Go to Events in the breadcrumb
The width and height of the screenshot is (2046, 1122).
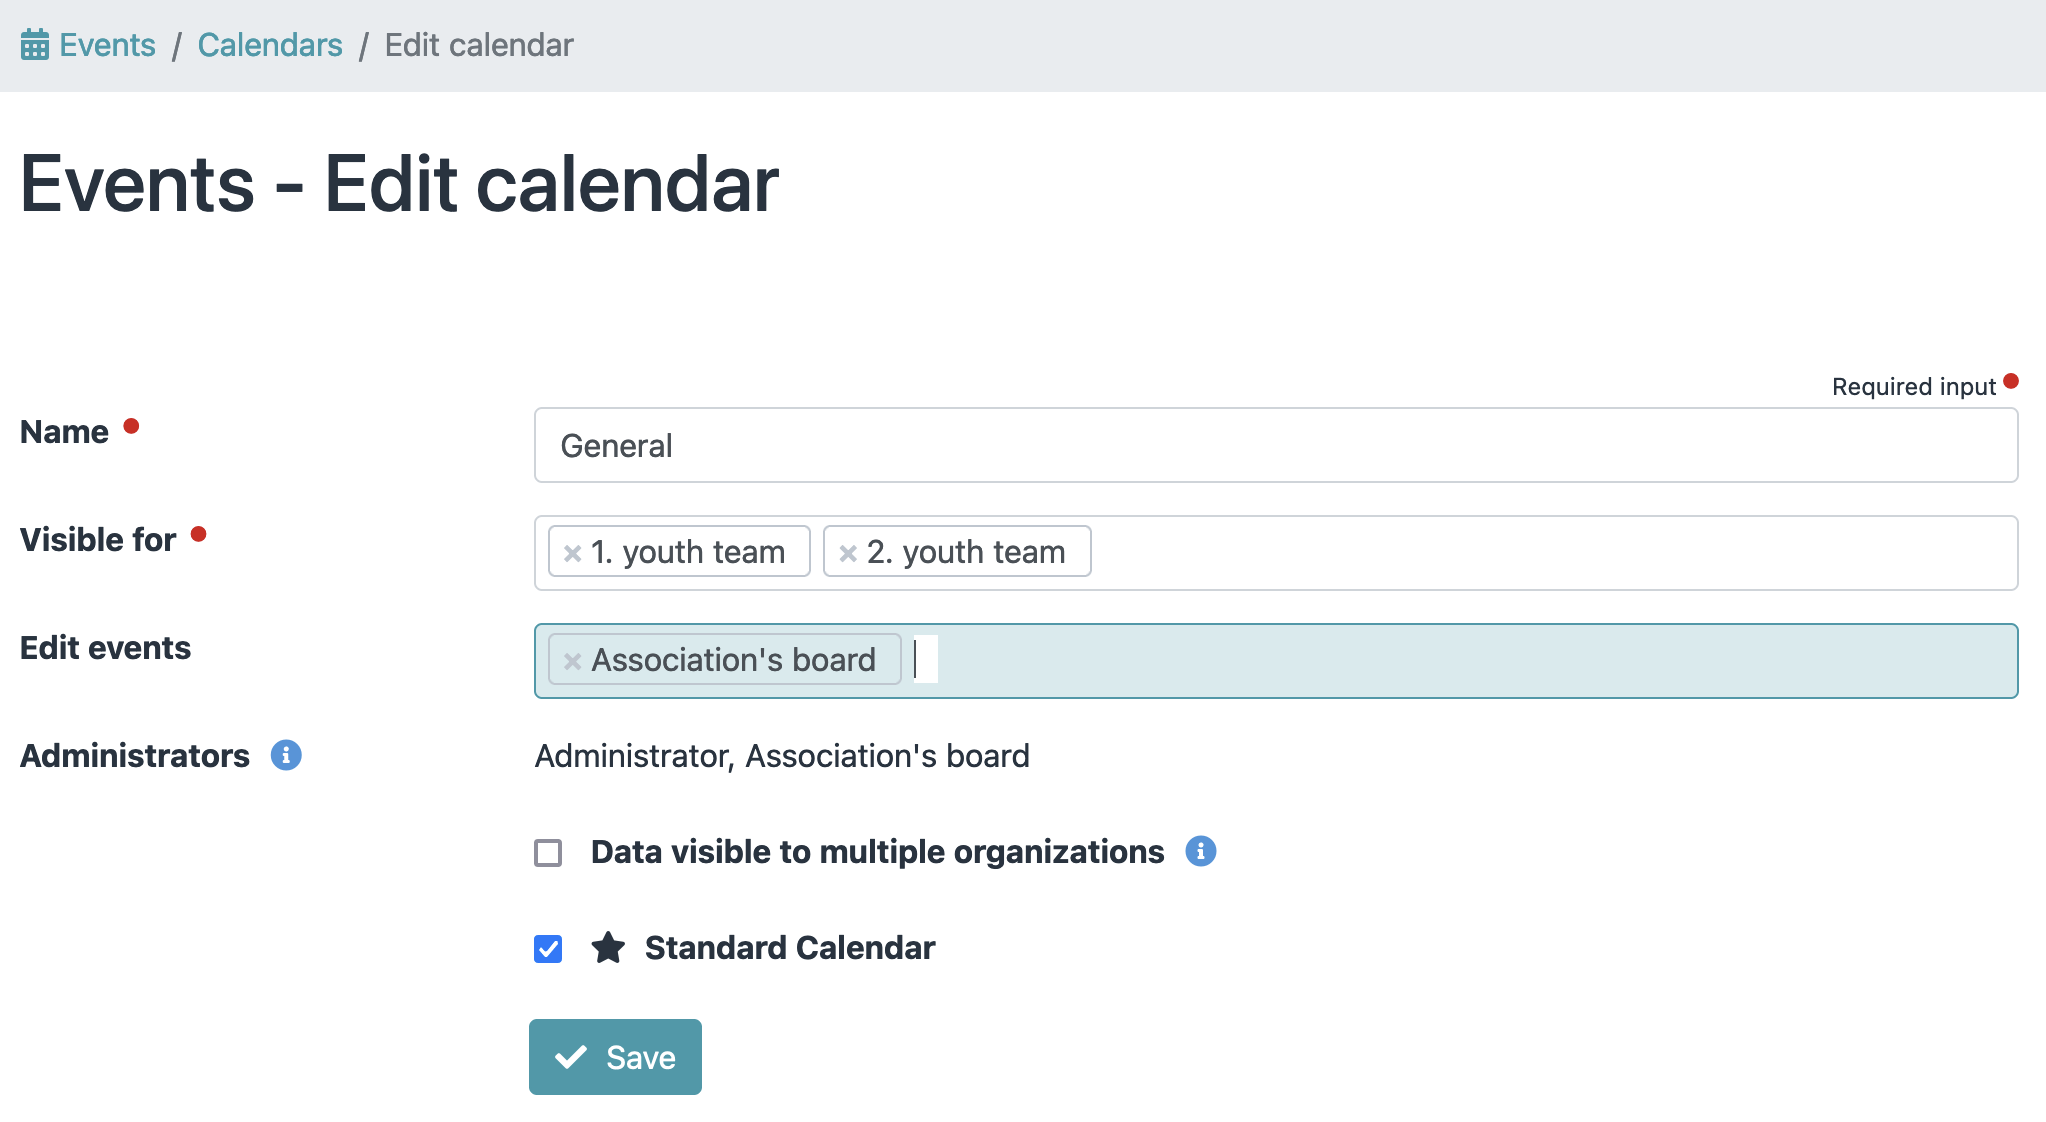tap(107, 45)
